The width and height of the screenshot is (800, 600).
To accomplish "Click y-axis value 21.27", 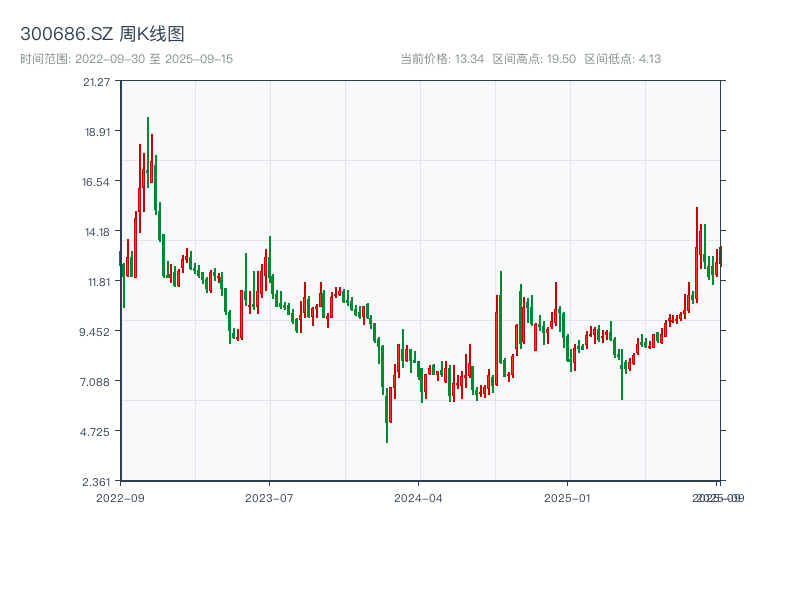I will coord(96,82).
